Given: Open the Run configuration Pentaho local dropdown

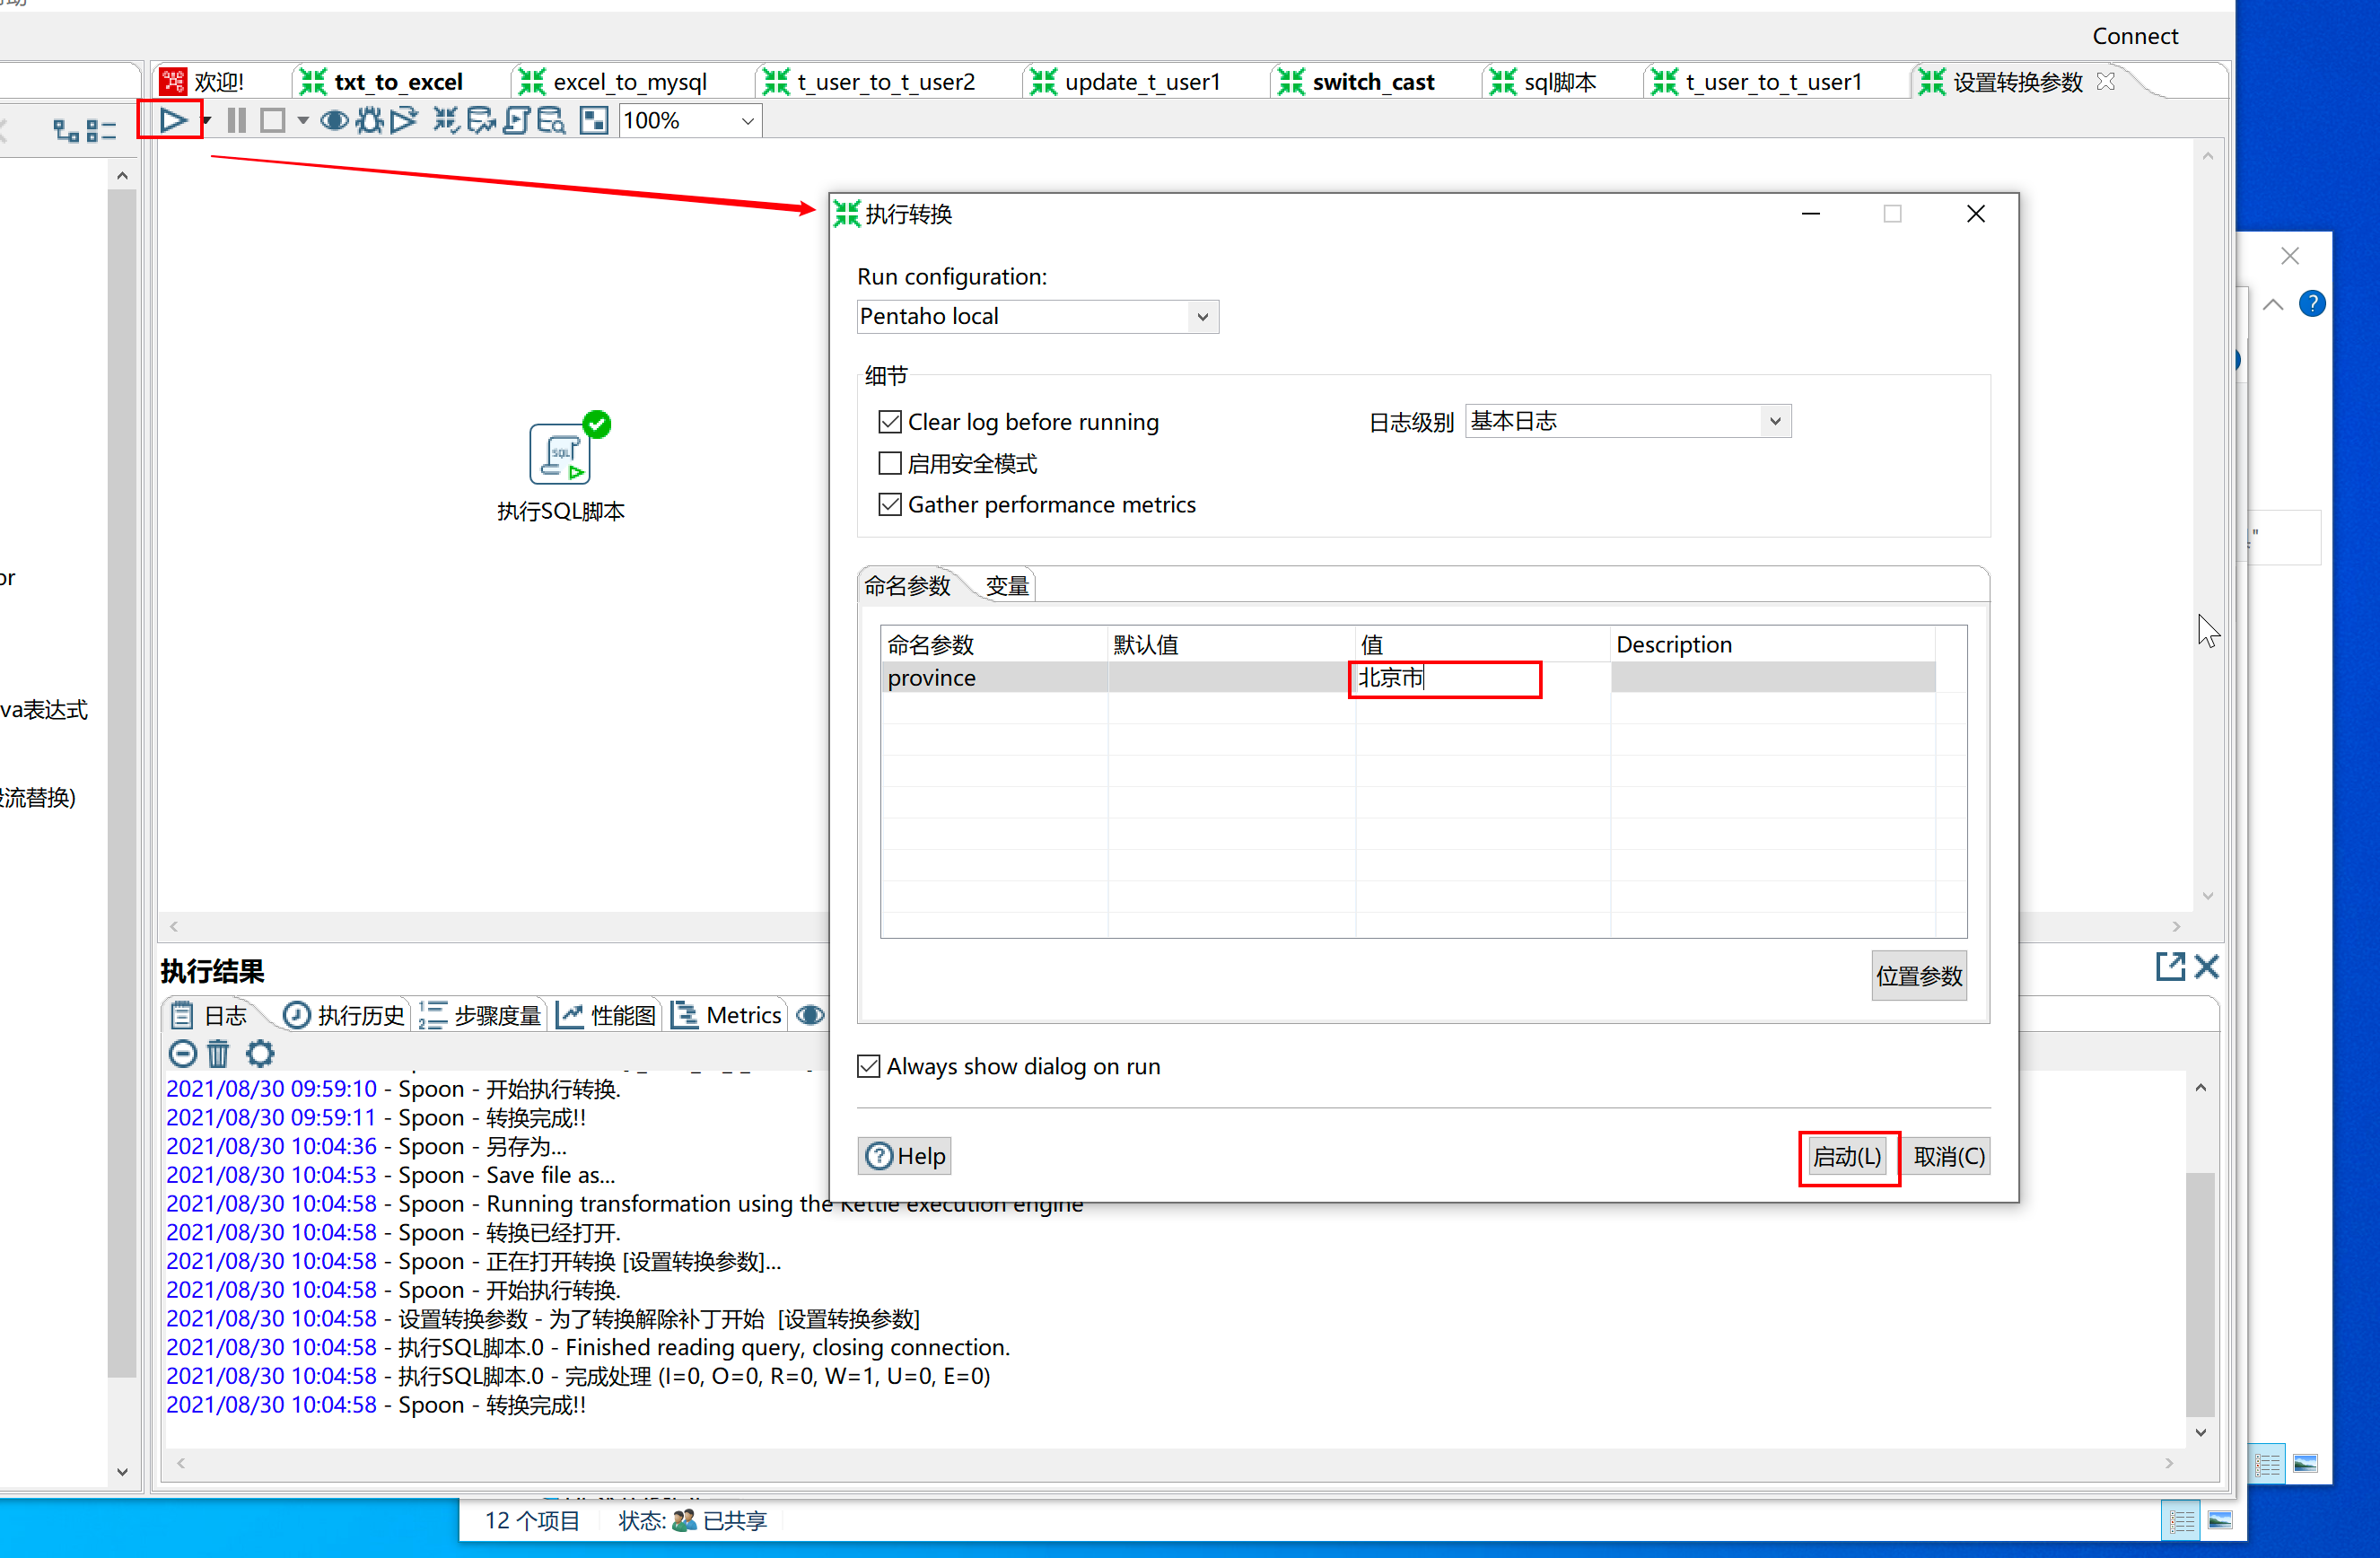Looking at the screenshot, I should tap(1037, 316).
